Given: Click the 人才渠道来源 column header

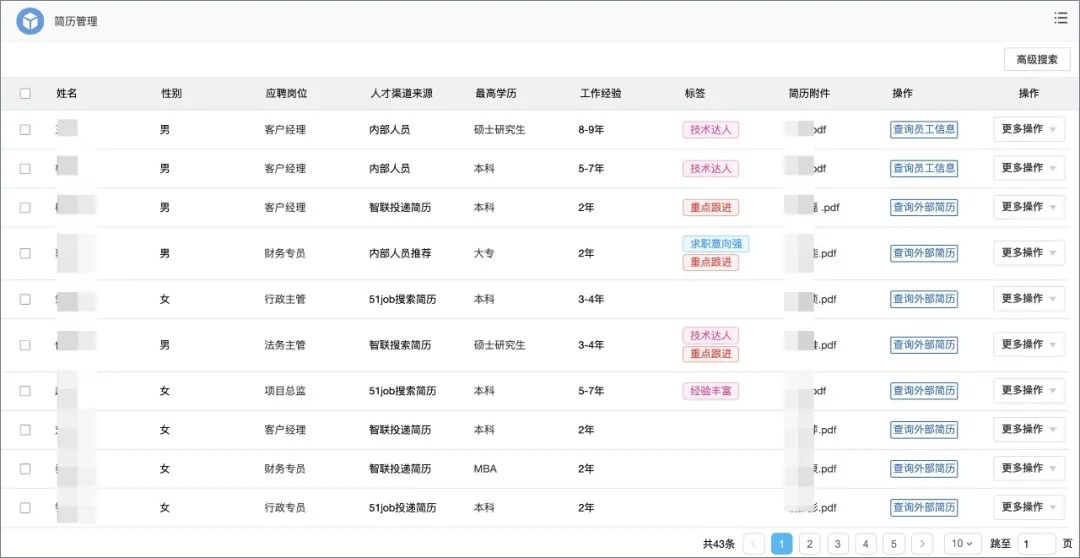Looking at the screenshot, I should 402,94.
